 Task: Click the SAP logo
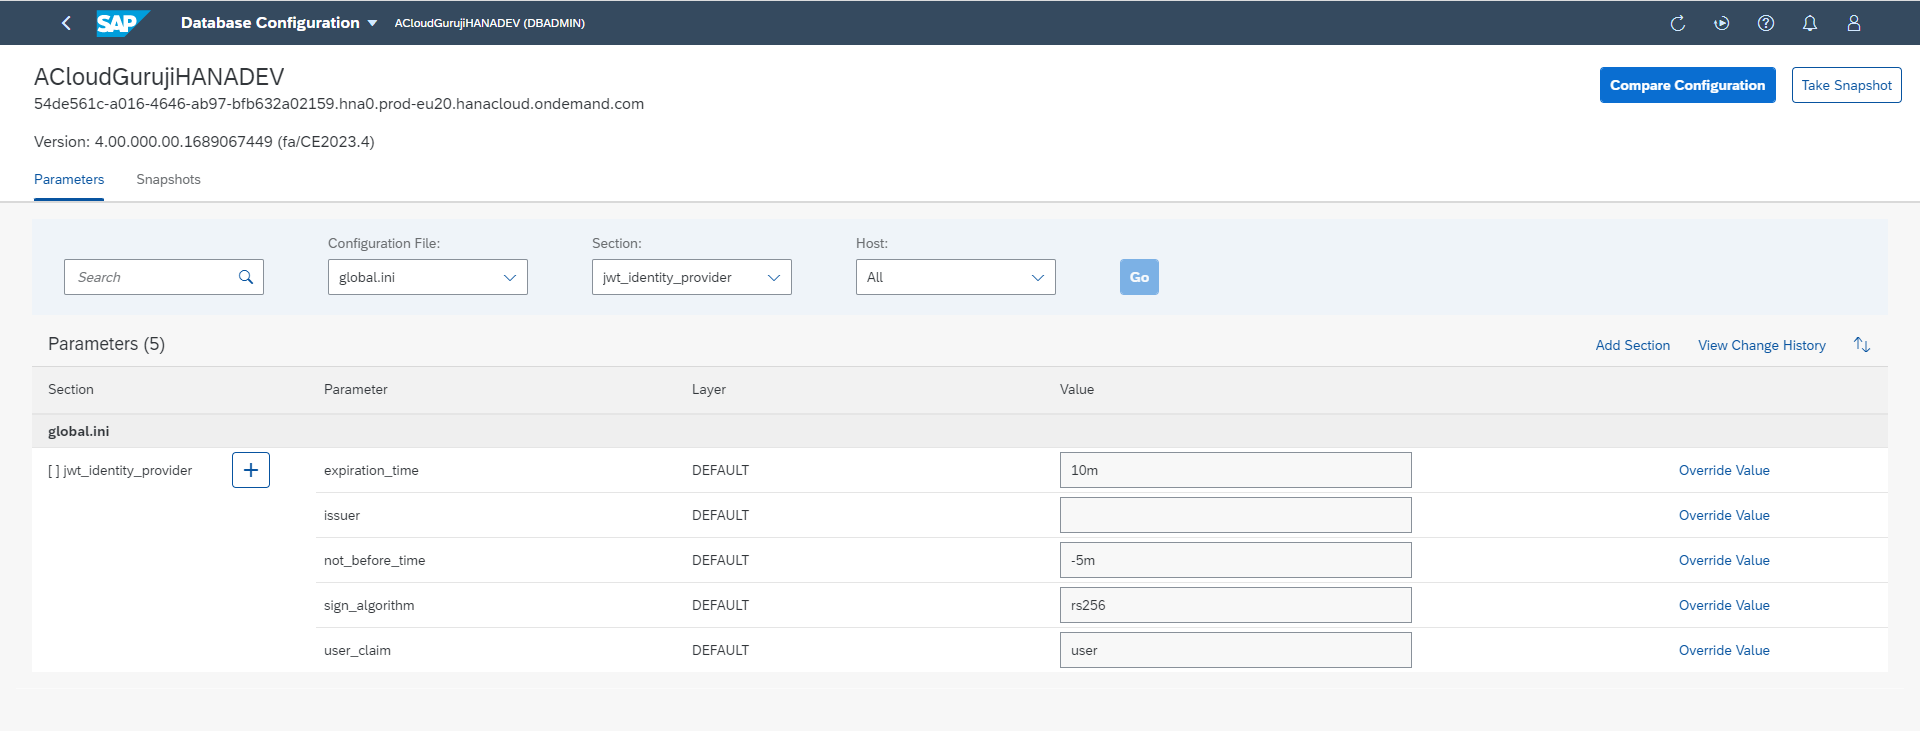122,23
